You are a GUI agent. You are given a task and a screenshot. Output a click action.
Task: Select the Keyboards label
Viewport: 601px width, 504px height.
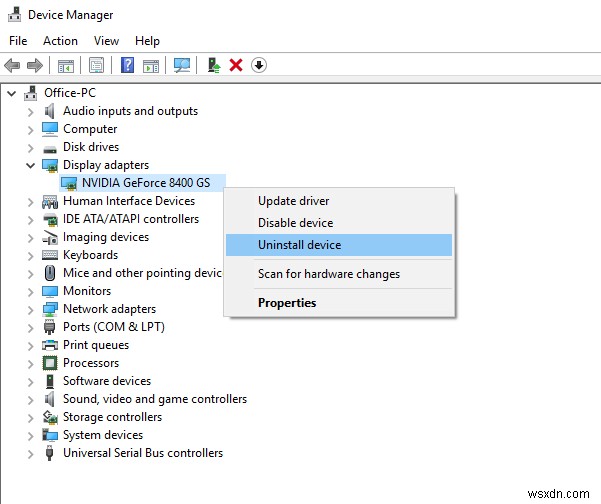[90, 255]
